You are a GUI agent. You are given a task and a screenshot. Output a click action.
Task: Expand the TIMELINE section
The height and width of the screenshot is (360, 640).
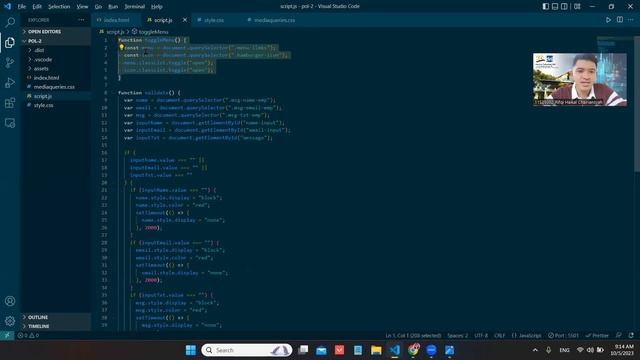click(56, 326)
